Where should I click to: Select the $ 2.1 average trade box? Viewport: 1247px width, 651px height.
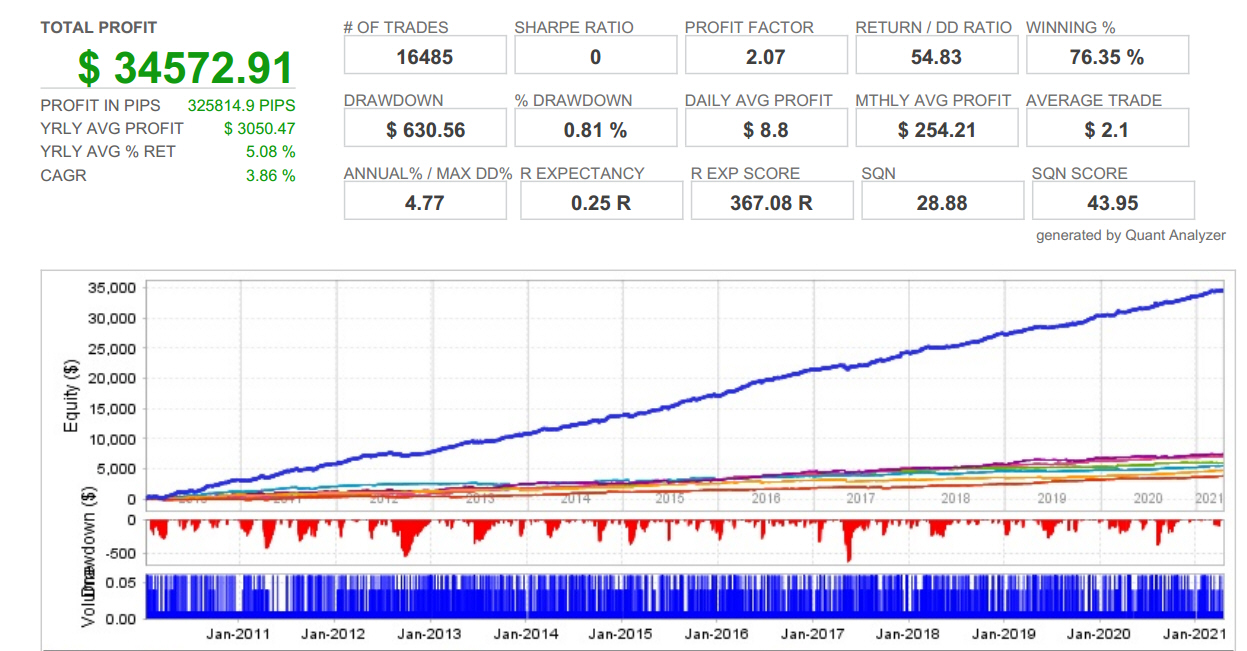pyautogui.click(x=1107, y=129)
